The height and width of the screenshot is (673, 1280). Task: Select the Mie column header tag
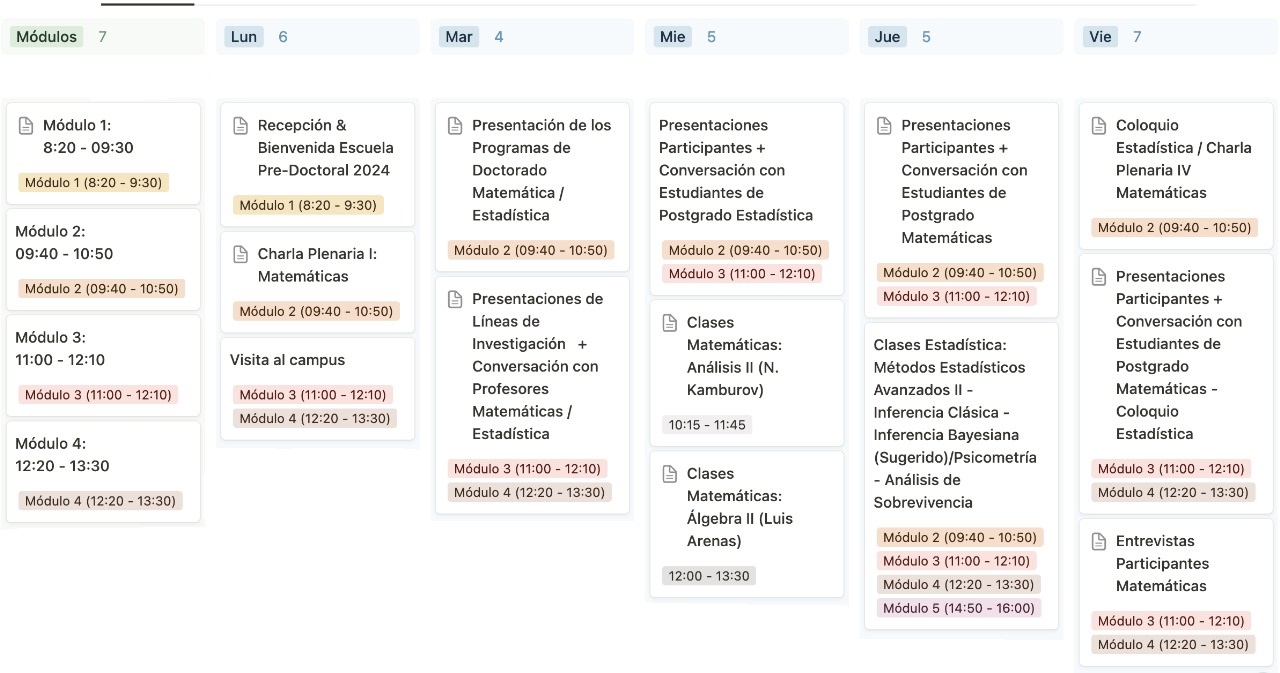coord(672,37)
